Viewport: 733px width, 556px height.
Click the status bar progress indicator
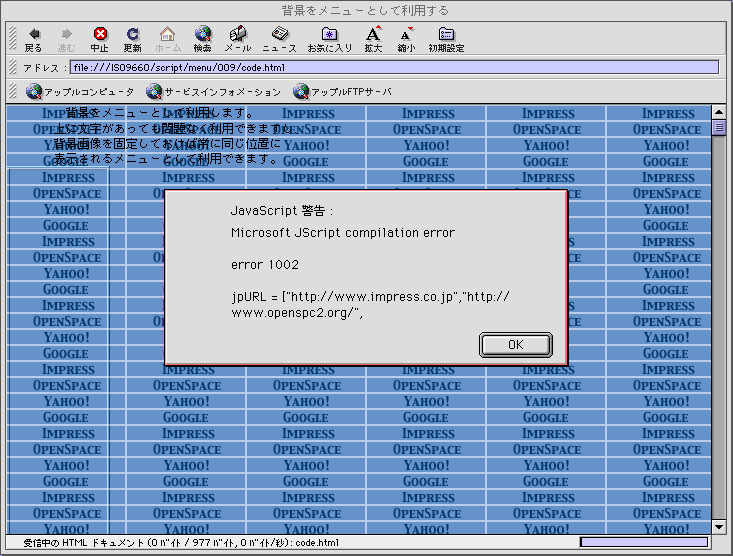point(644,542)
